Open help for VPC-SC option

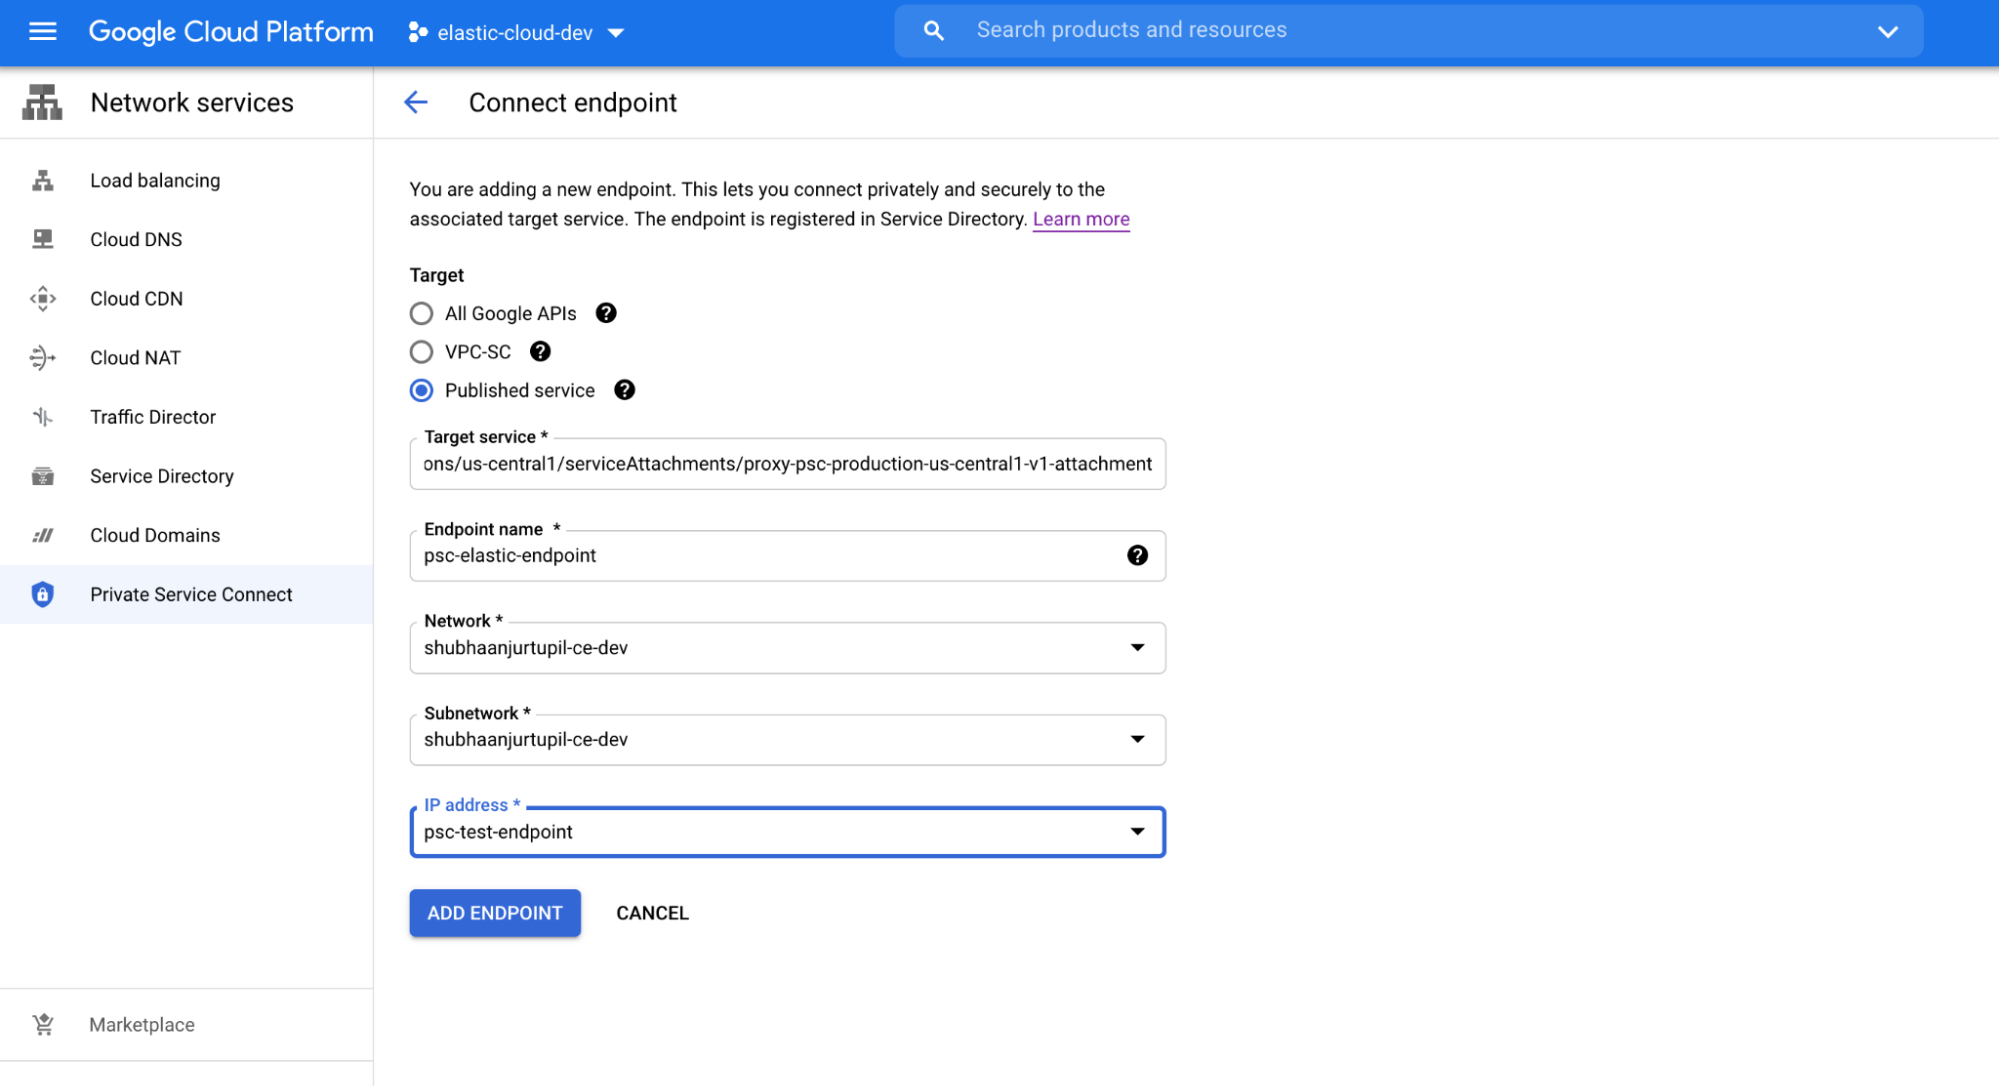[x=540, y=352]
